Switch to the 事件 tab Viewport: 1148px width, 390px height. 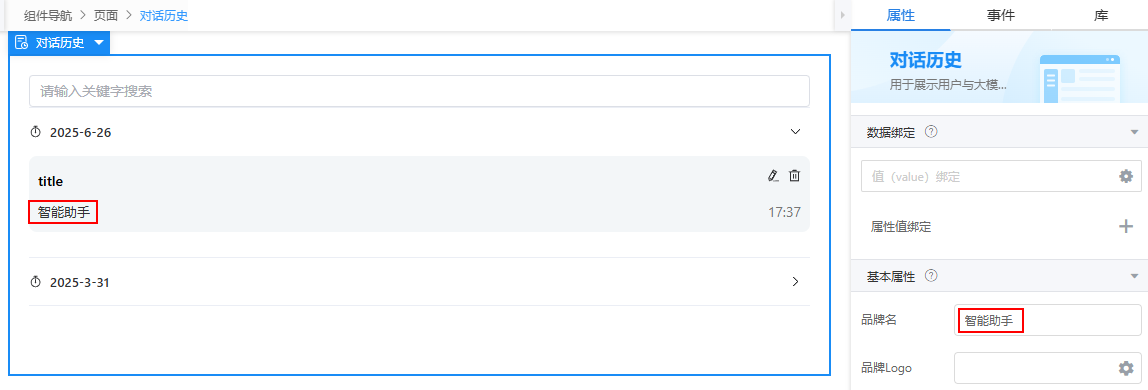click(x=1000, y=15)
